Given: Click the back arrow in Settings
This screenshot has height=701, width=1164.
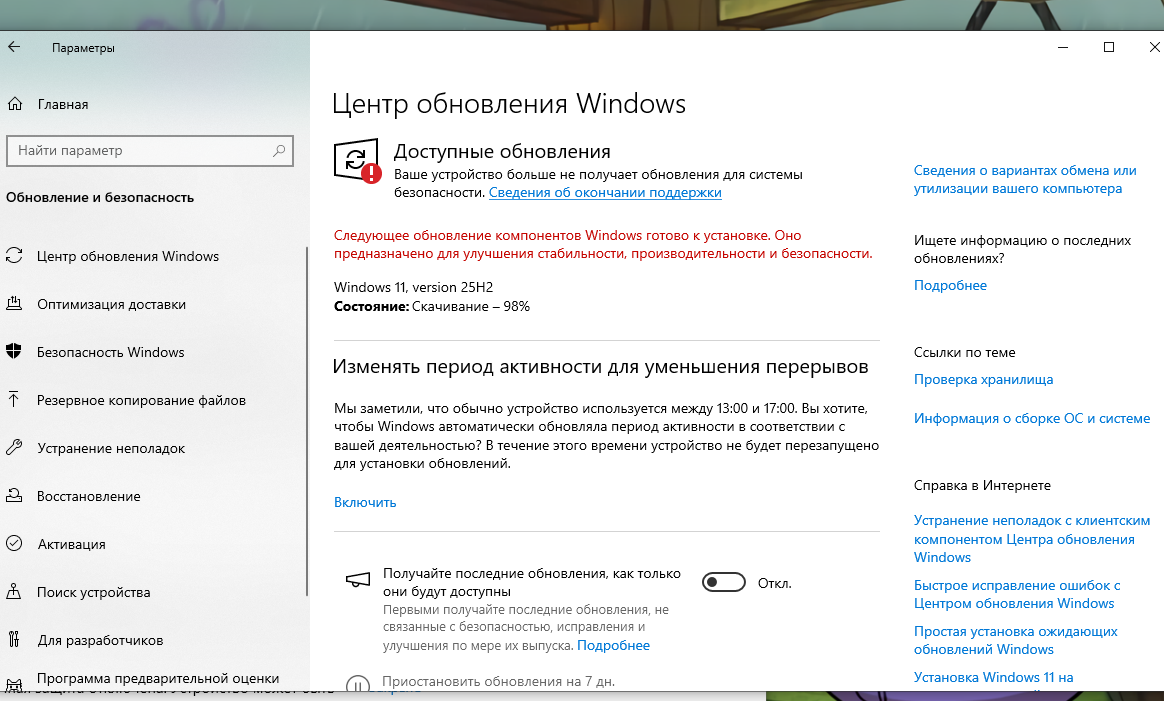Looking at the screenshot, I should [x=14, y=48].
